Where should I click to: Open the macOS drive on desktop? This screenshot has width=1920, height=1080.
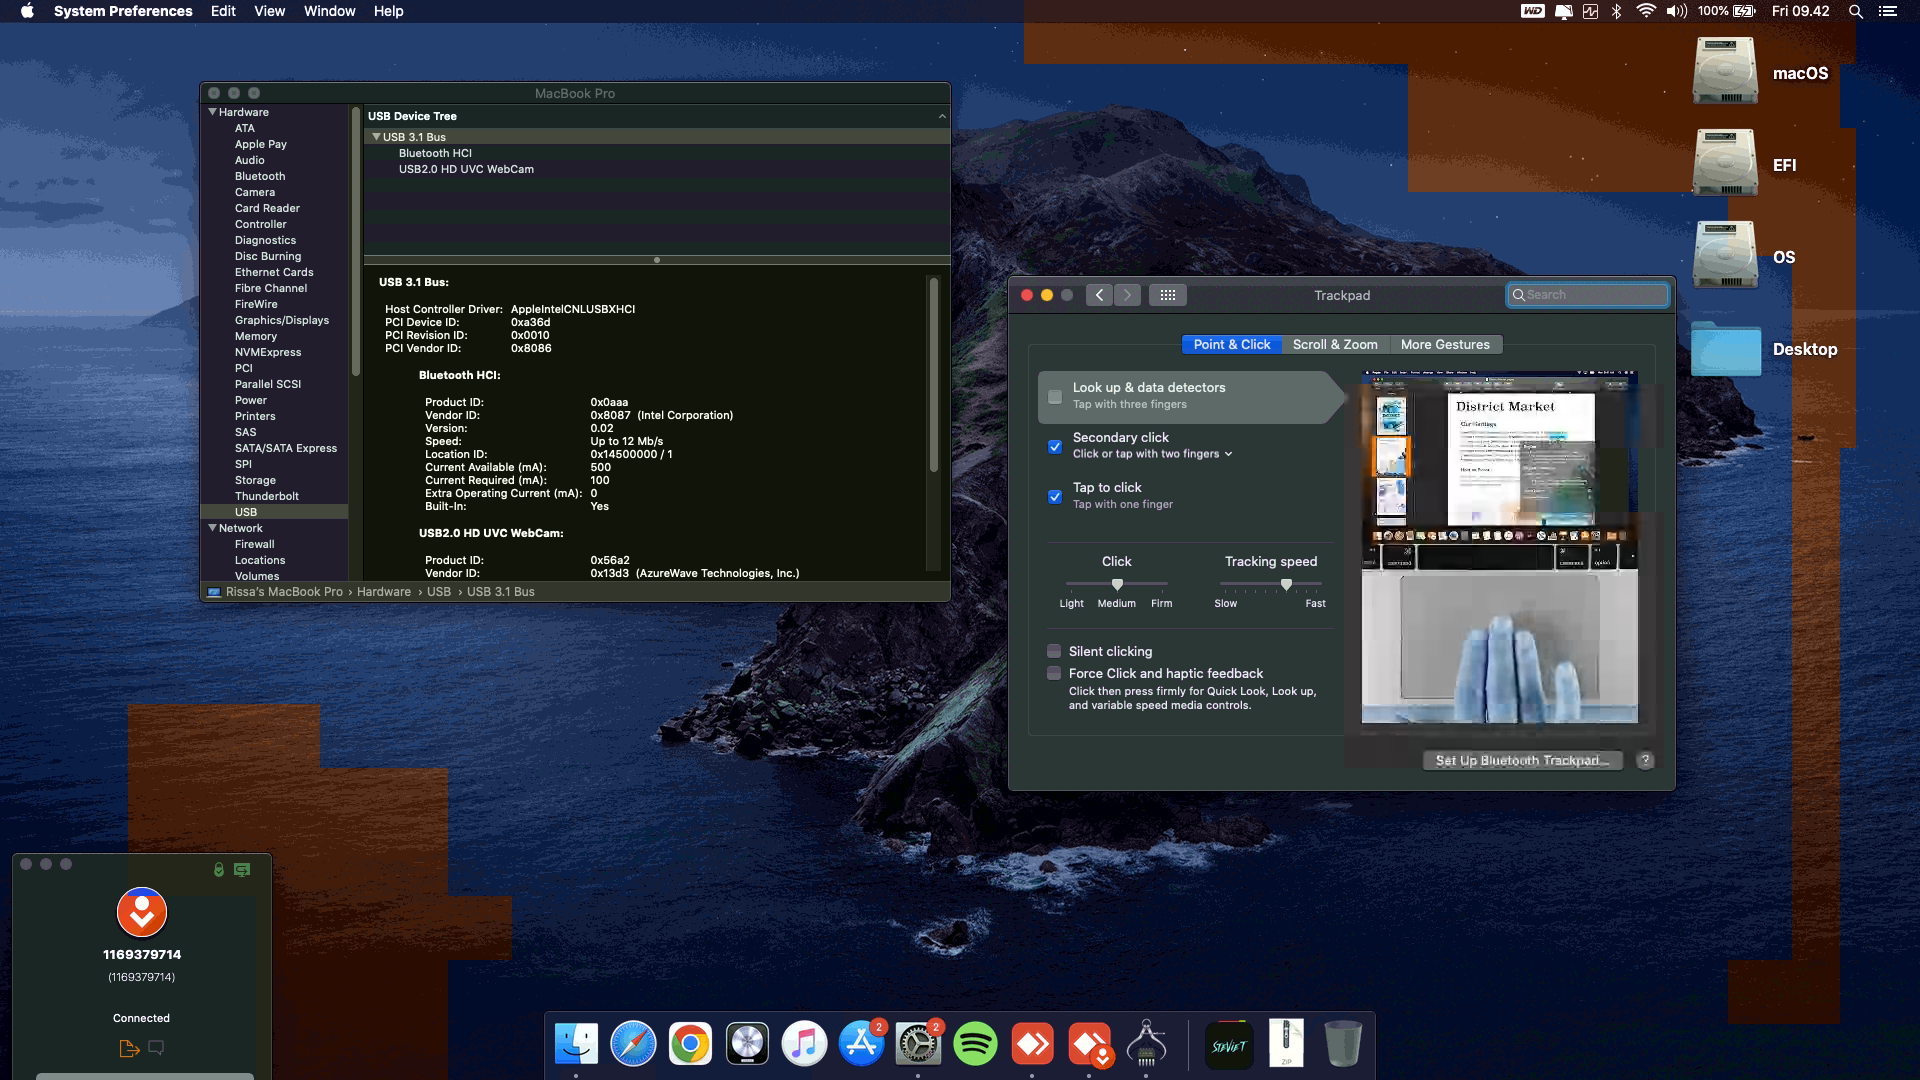coord(1725,71)
